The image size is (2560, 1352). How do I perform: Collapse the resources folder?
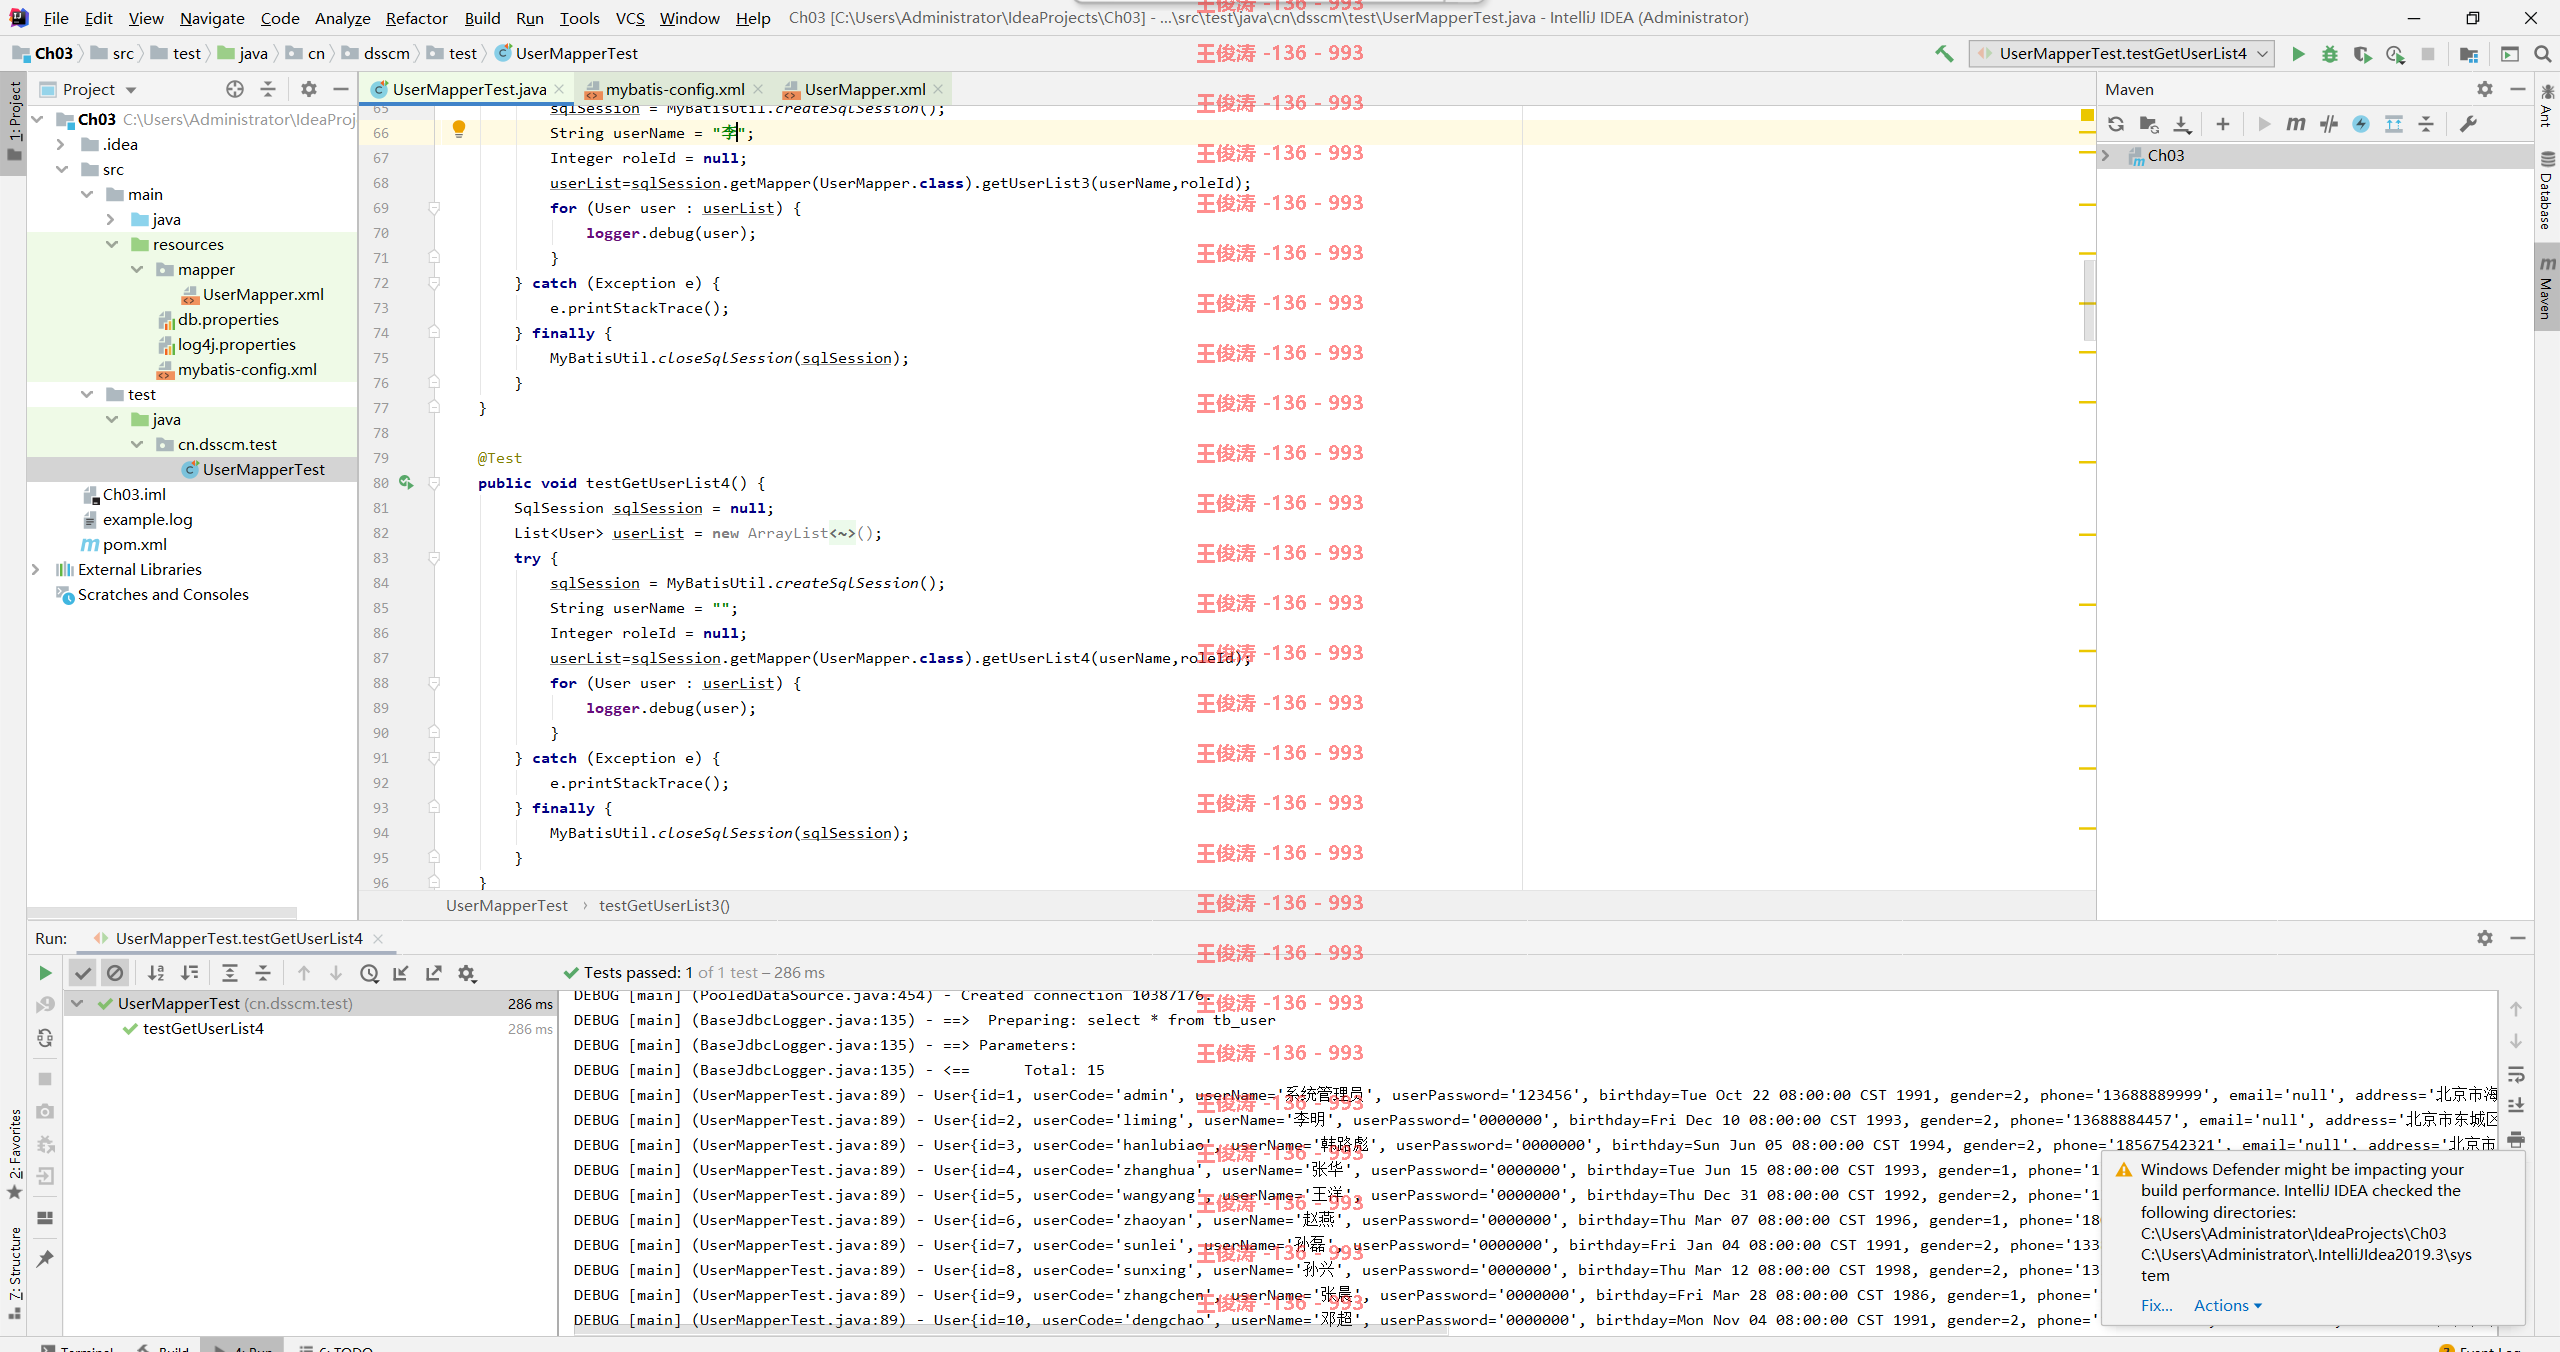[x=111, y=244]
